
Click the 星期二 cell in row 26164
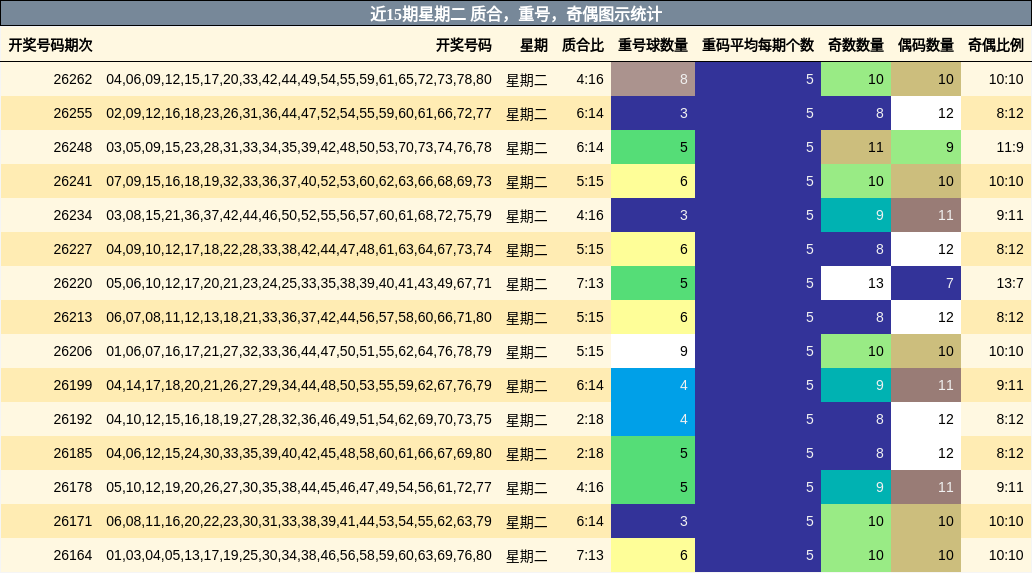pos(527,556)
